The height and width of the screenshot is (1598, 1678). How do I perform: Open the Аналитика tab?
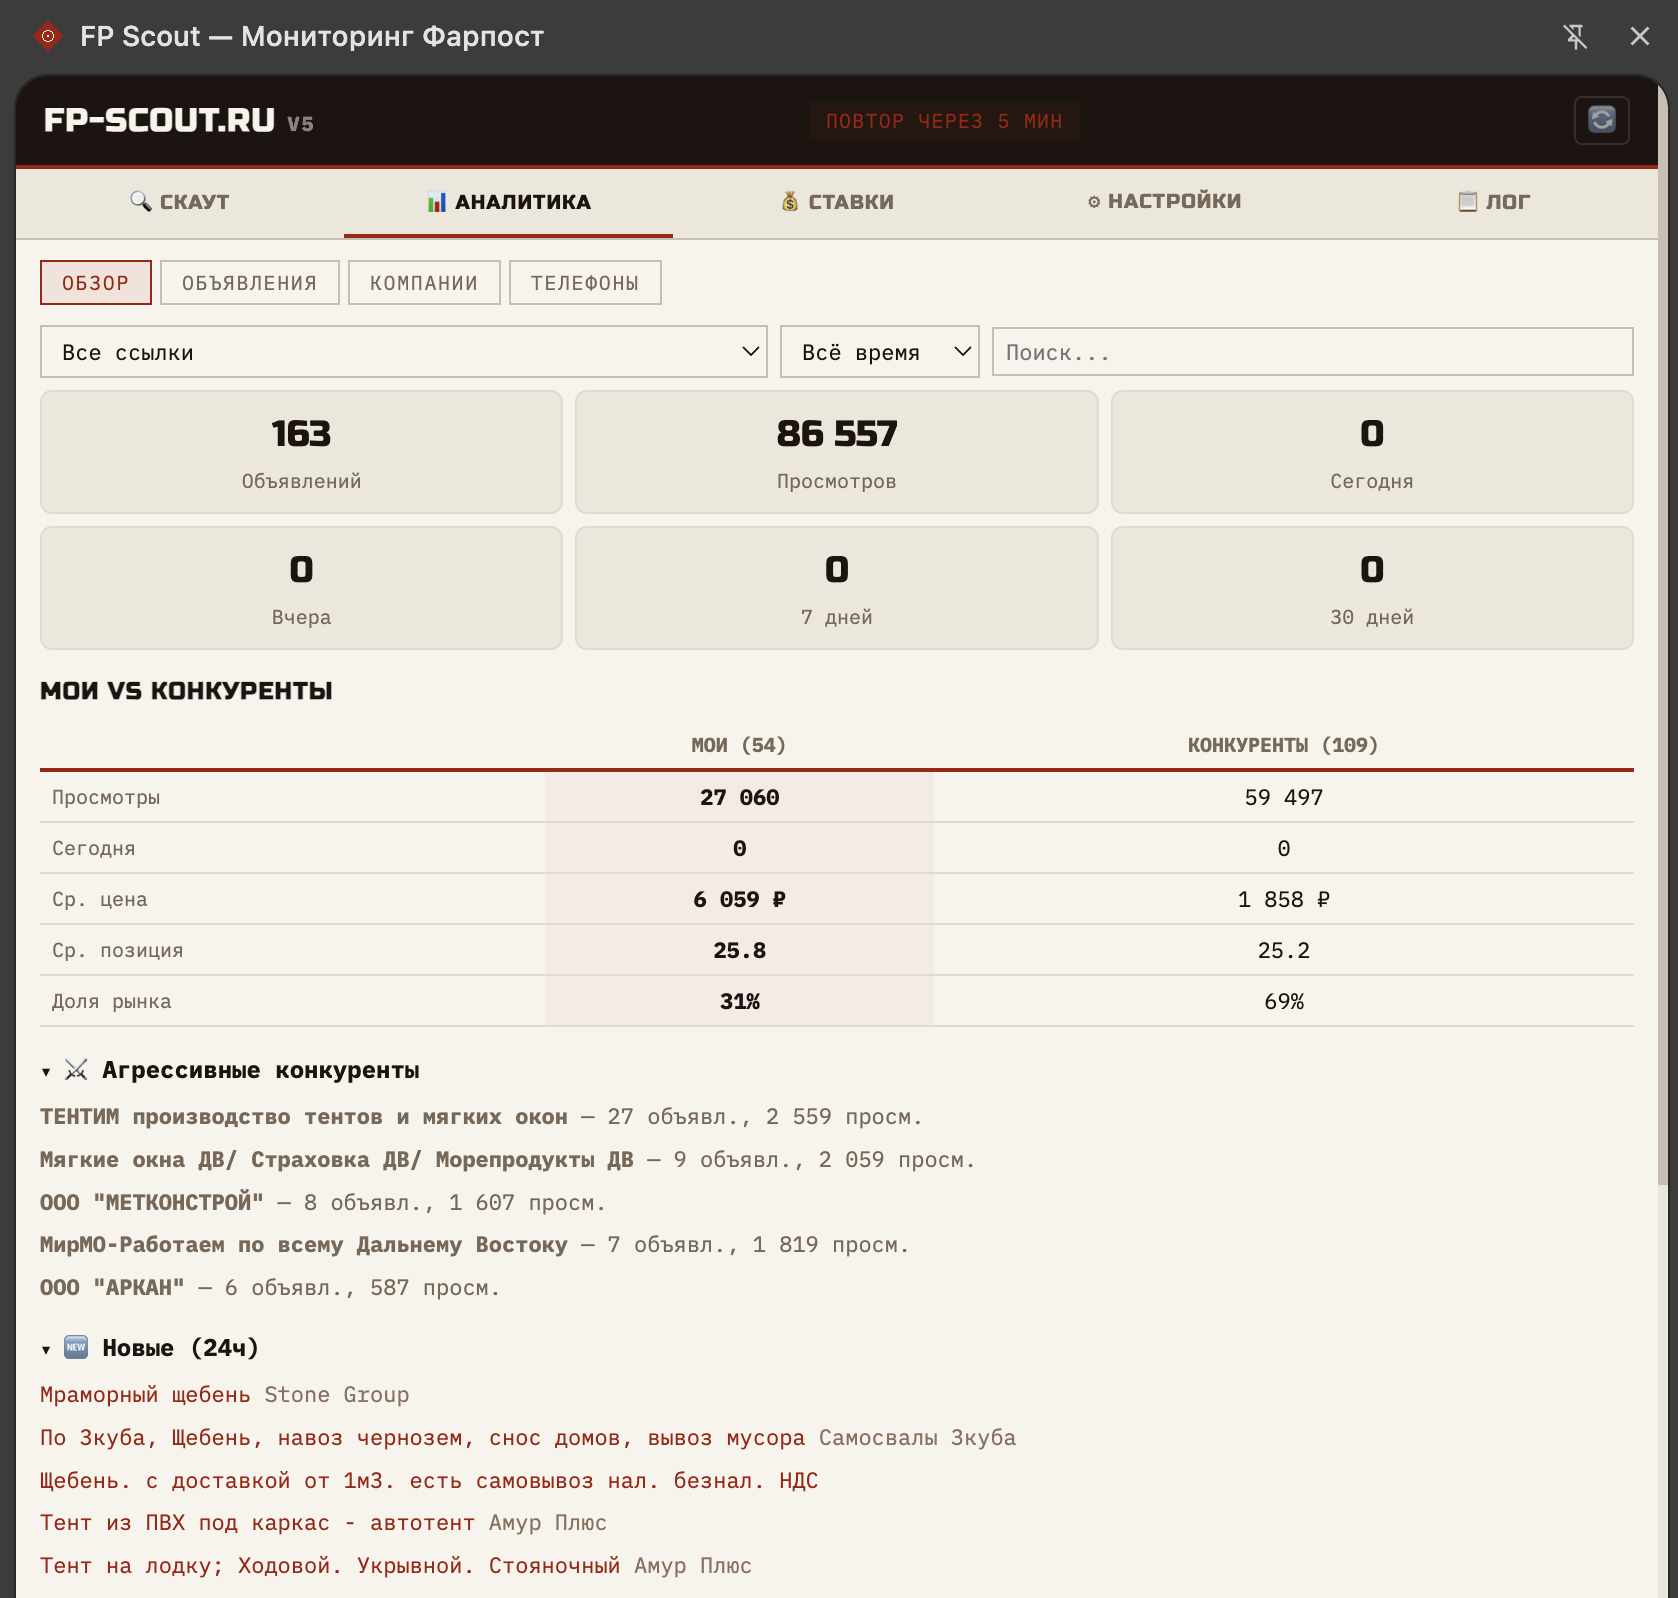click(x=508, y=202)
